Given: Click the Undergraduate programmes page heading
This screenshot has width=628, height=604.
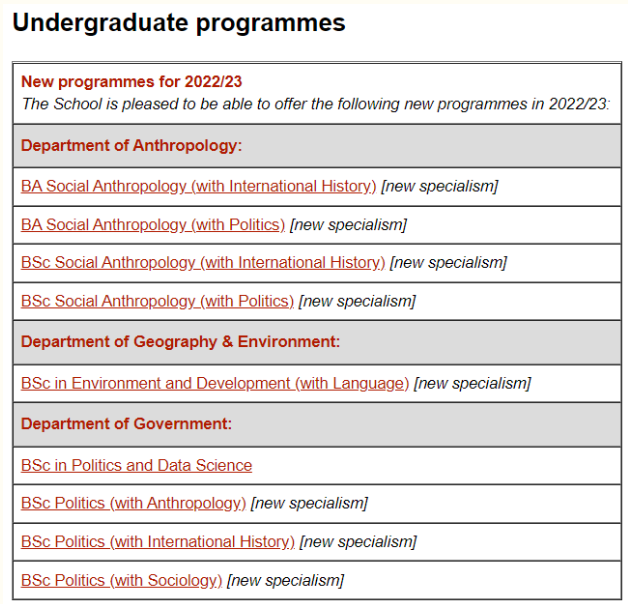Looking at the screenshot, I should coord(179,23).
